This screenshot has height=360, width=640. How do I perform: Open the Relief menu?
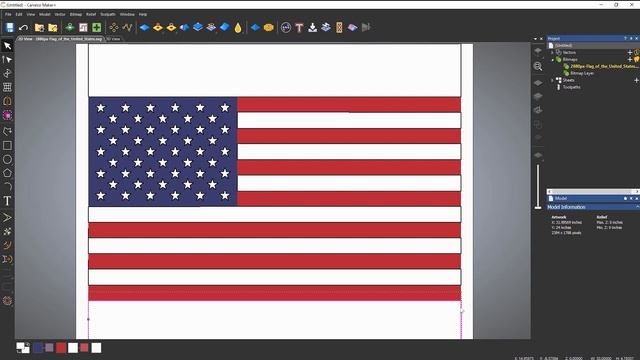(91, 14)
